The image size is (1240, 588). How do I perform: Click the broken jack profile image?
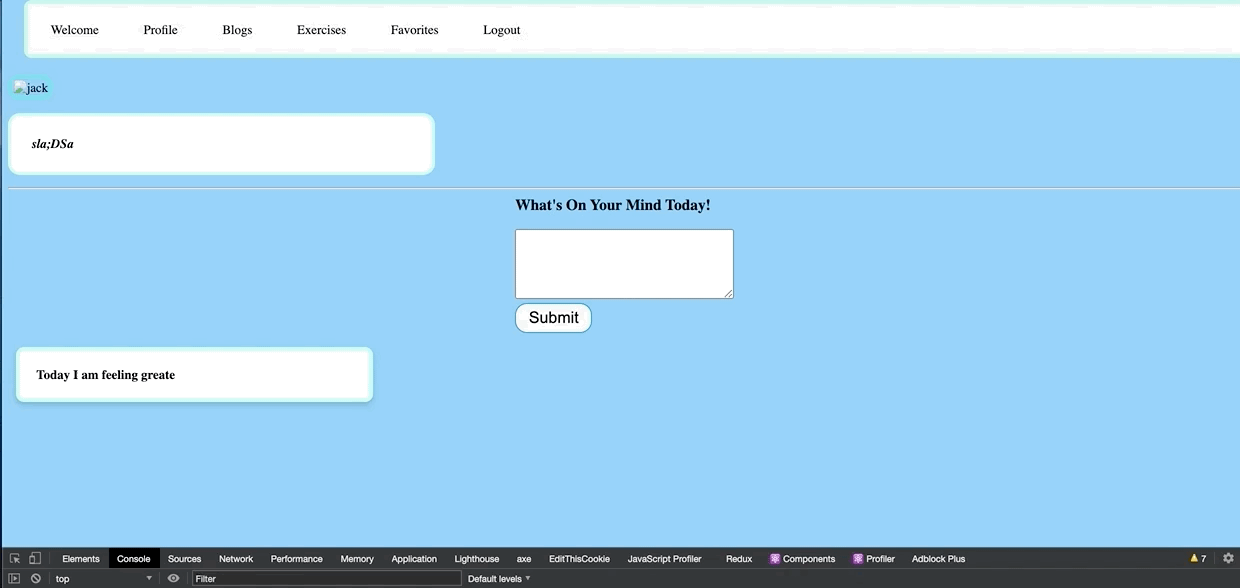[x=30, y=88]
